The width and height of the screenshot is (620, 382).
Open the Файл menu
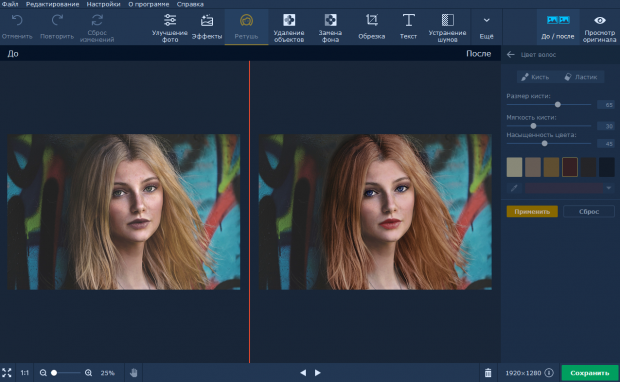tap(10, 4)
